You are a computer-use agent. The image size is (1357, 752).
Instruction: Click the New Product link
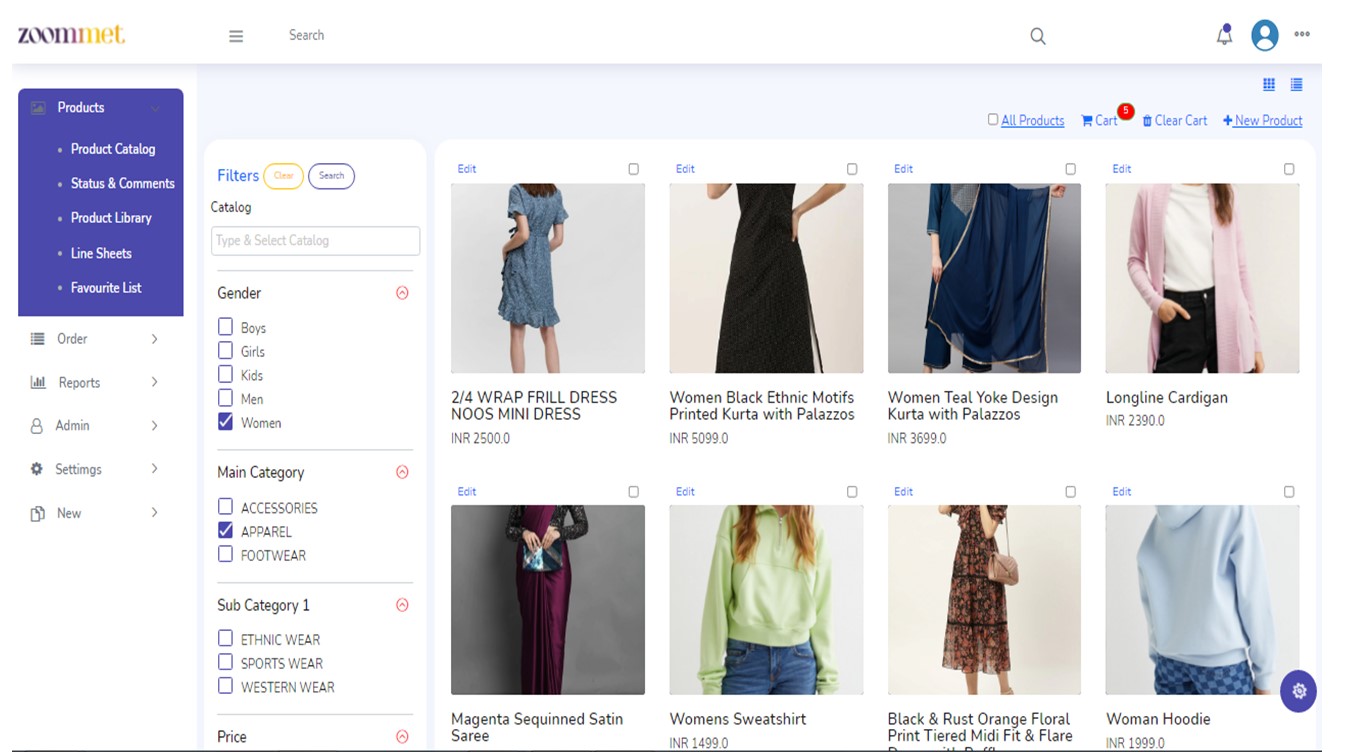pos(1262,120)
